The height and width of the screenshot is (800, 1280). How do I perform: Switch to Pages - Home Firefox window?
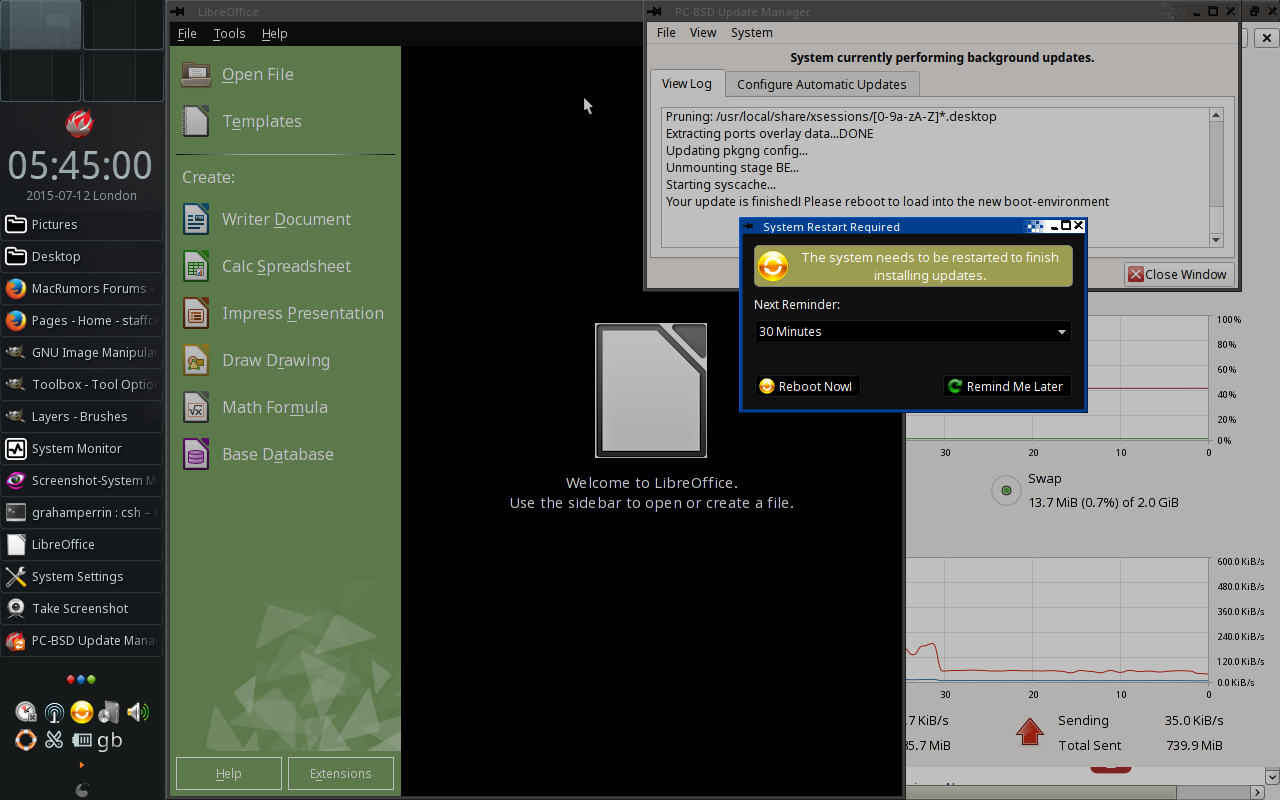pyautogui.click(x=81, y=321)
